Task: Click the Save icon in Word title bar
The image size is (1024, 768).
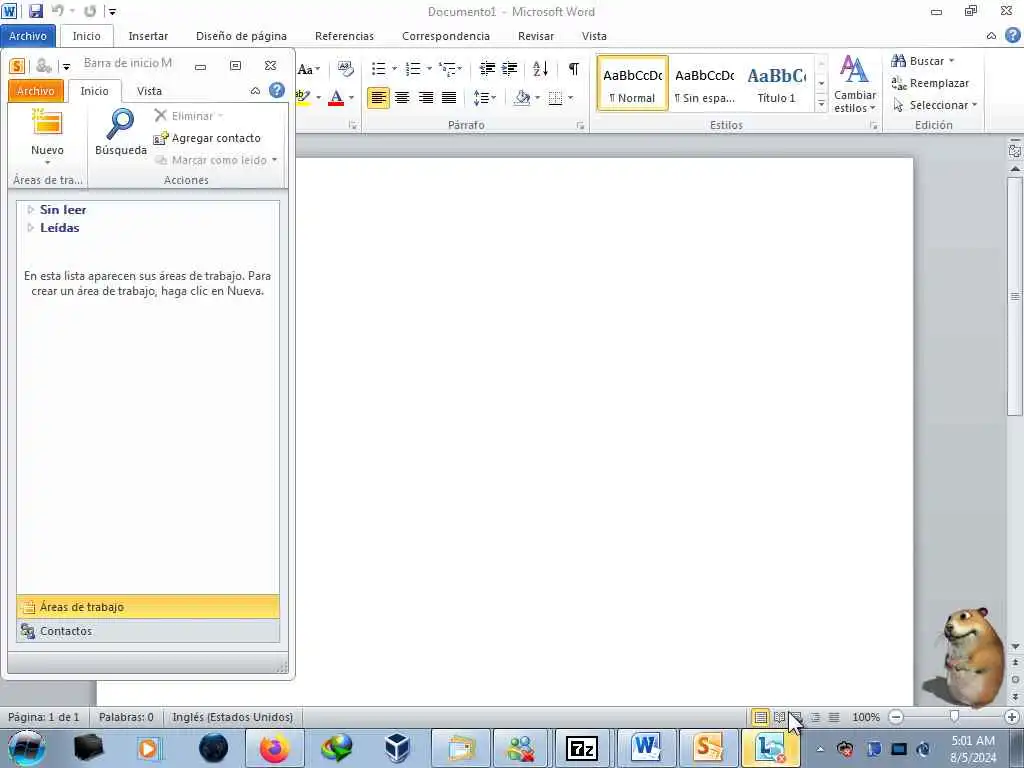Action: (36, 11)
